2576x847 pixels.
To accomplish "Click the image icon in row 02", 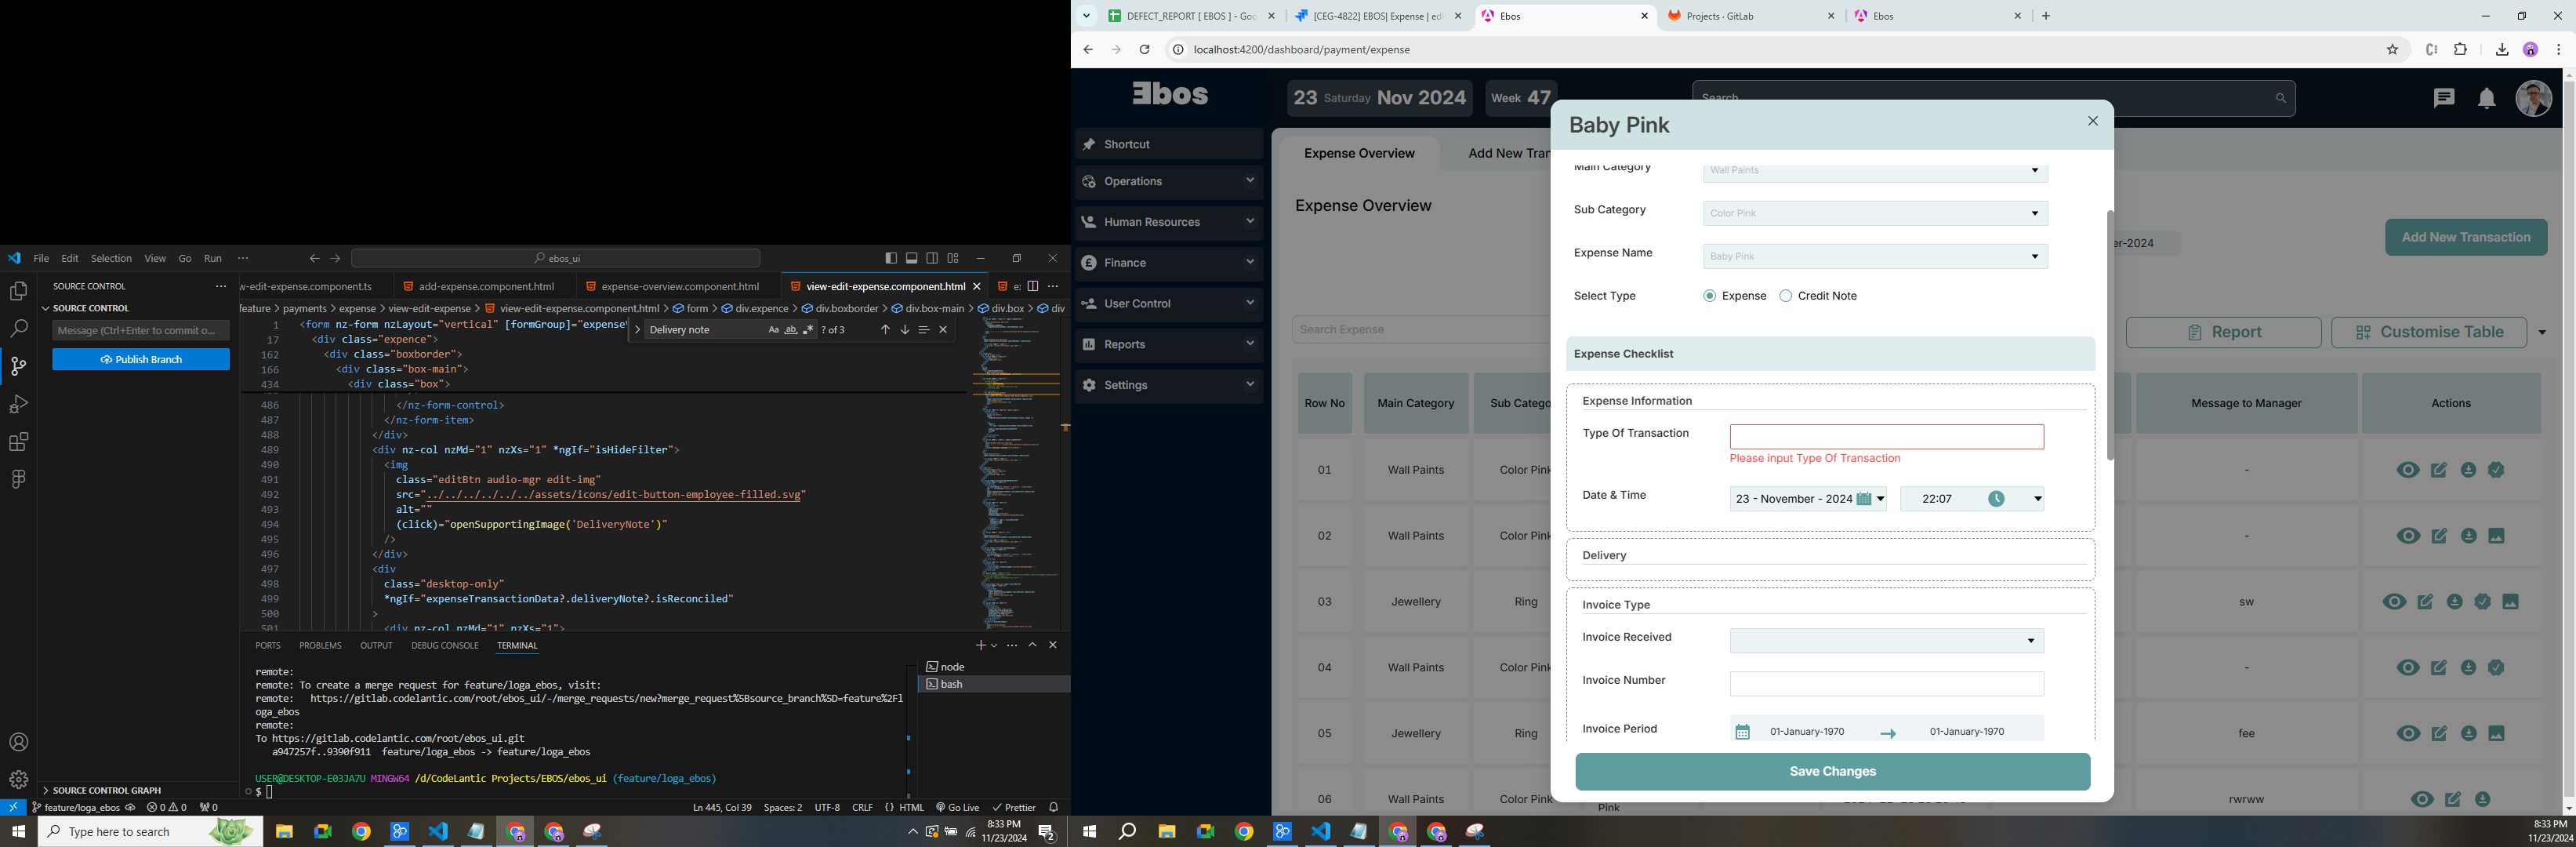I will (x=2496, y=536).
